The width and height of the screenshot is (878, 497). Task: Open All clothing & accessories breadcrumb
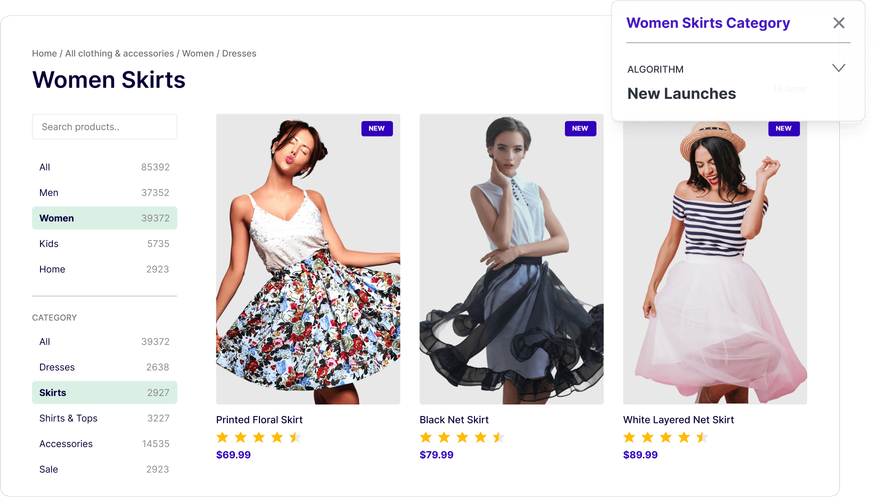pyautogui.click(x=119, y=53)
